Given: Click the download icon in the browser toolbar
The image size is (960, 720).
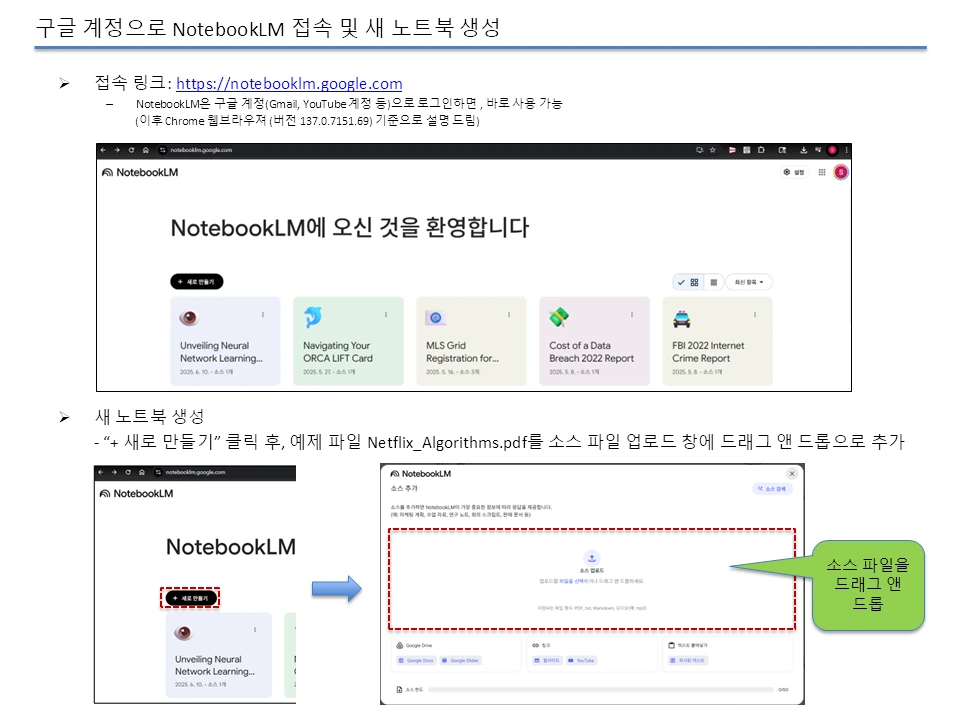Looking at the screenshot, I should [x=803, y=150].
